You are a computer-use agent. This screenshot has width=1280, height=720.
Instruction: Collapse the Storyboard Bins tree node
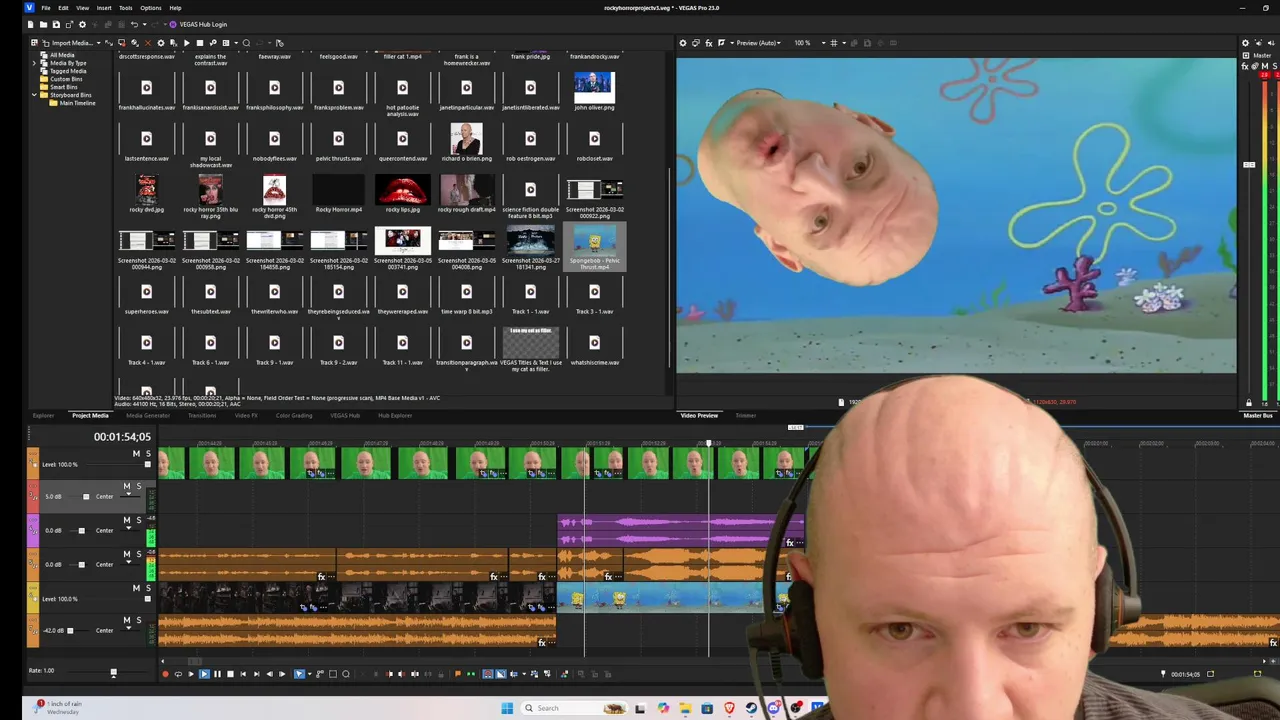click(x=35, y=95)
